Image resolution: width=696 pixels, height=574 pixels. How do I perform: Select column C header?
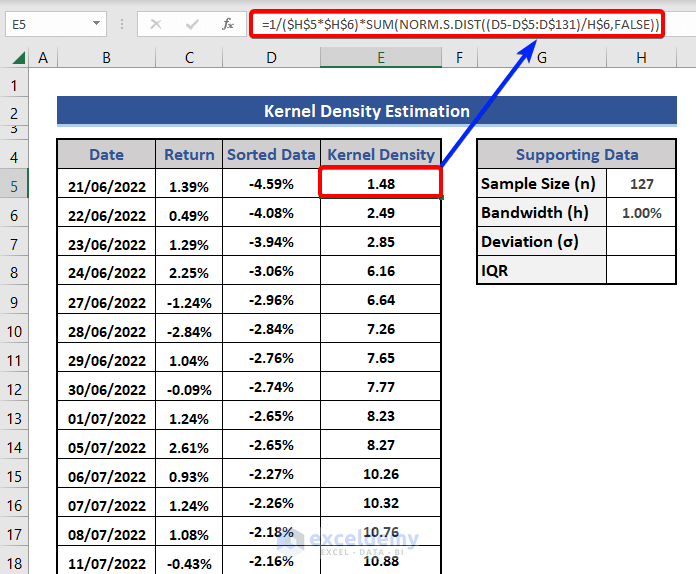189,58
